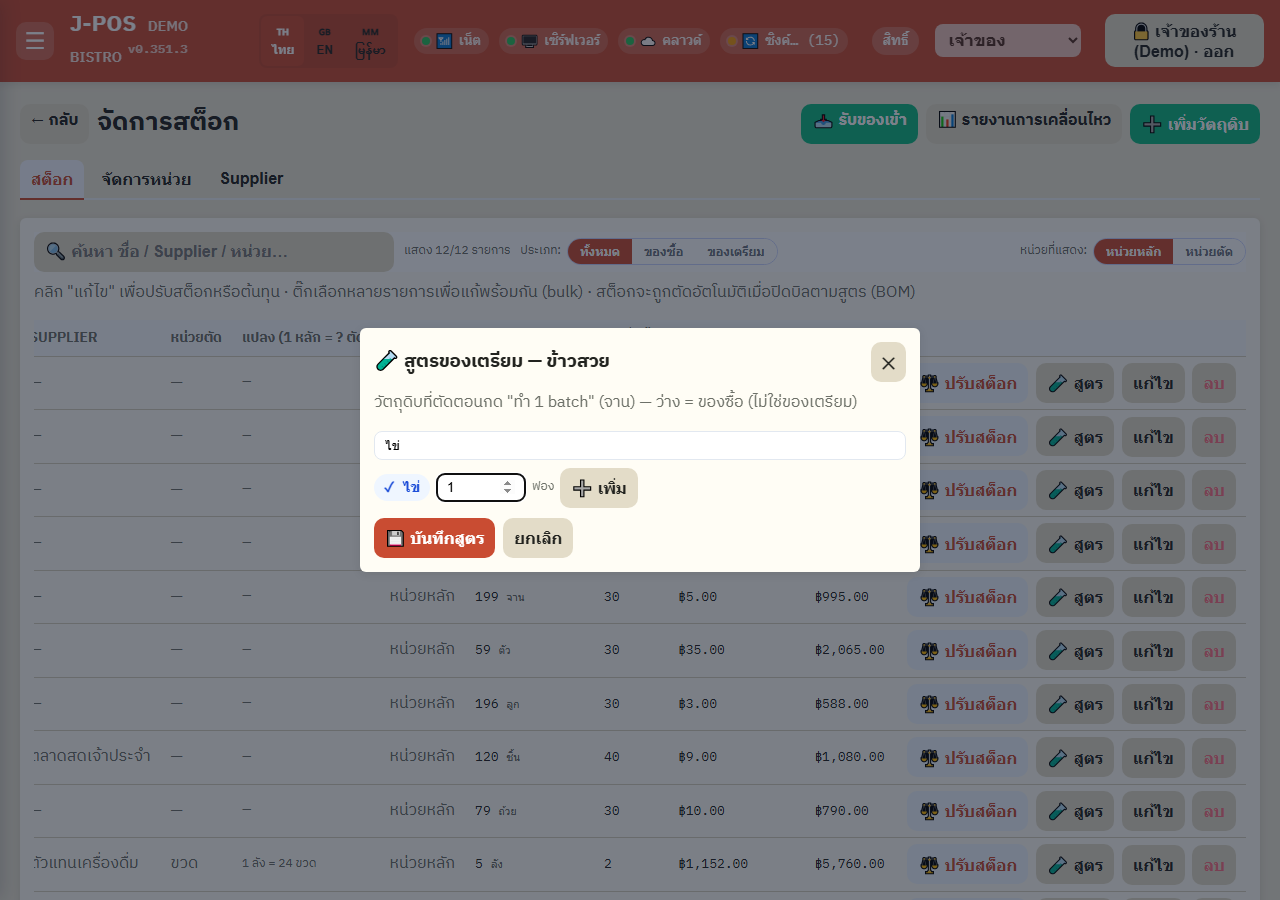Filter type by ของซื้อ
The width and height of the screenshot is (1280, 900).
pos(663,251)
